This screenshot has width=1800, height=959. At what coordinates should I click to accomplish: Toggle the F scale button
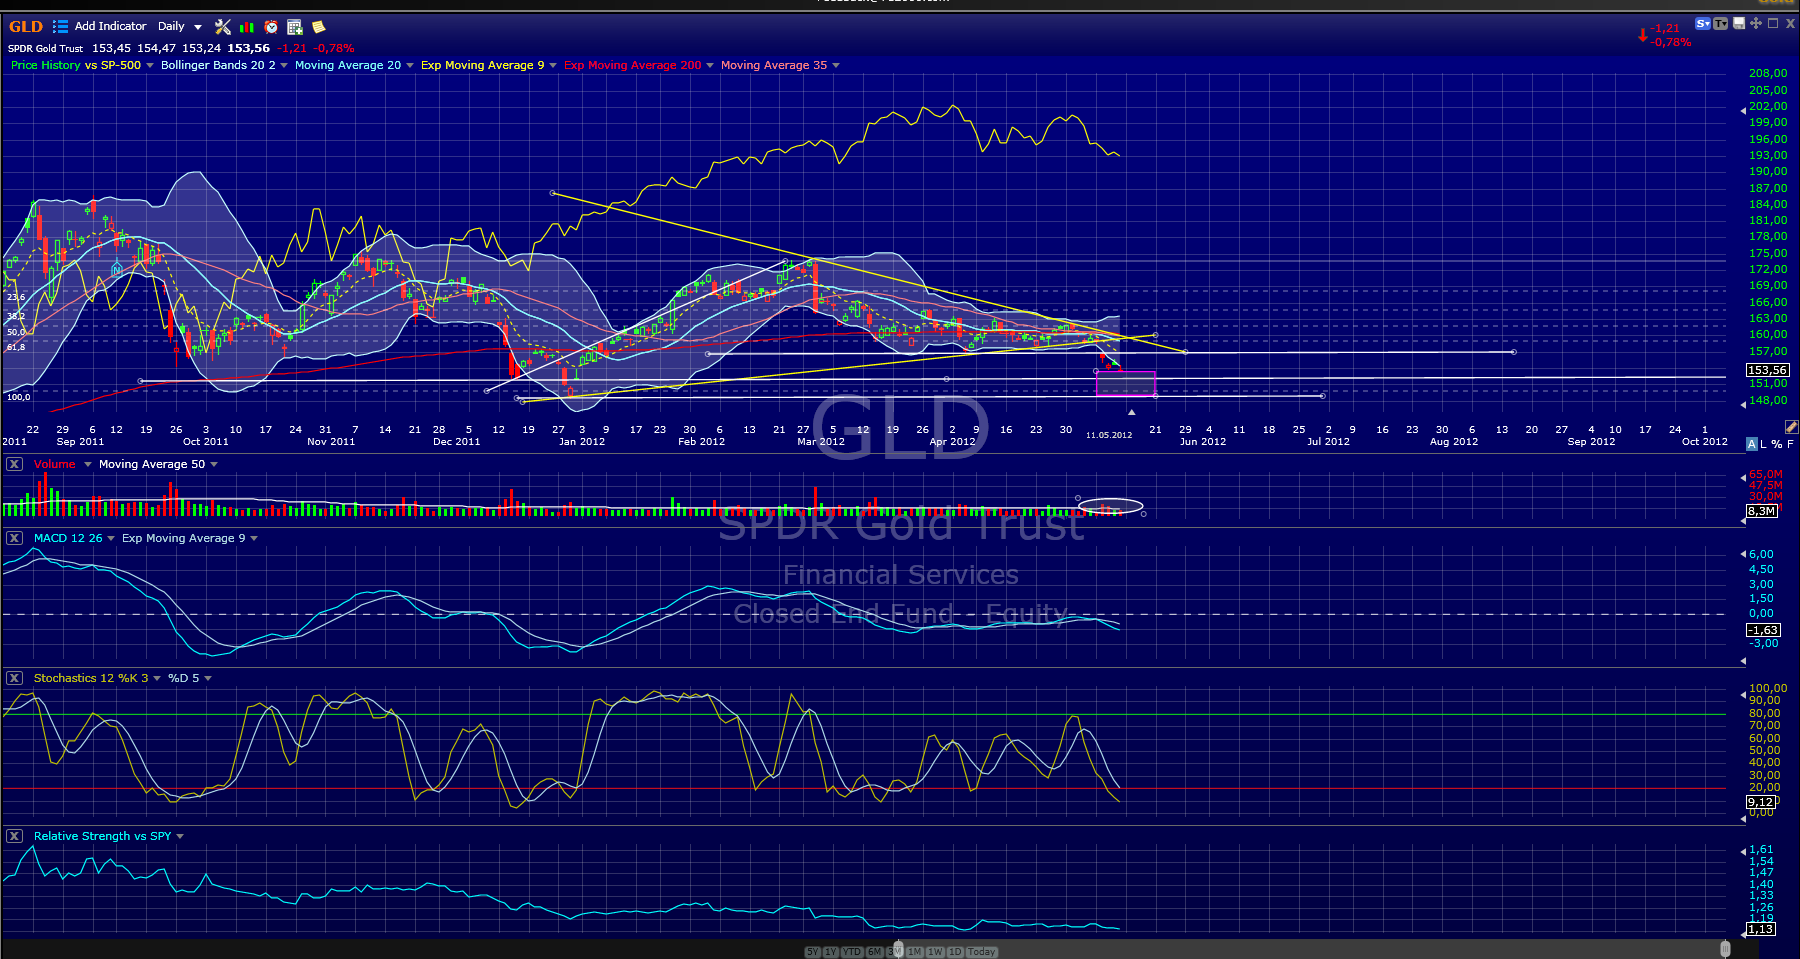(x=1790, y=444)
